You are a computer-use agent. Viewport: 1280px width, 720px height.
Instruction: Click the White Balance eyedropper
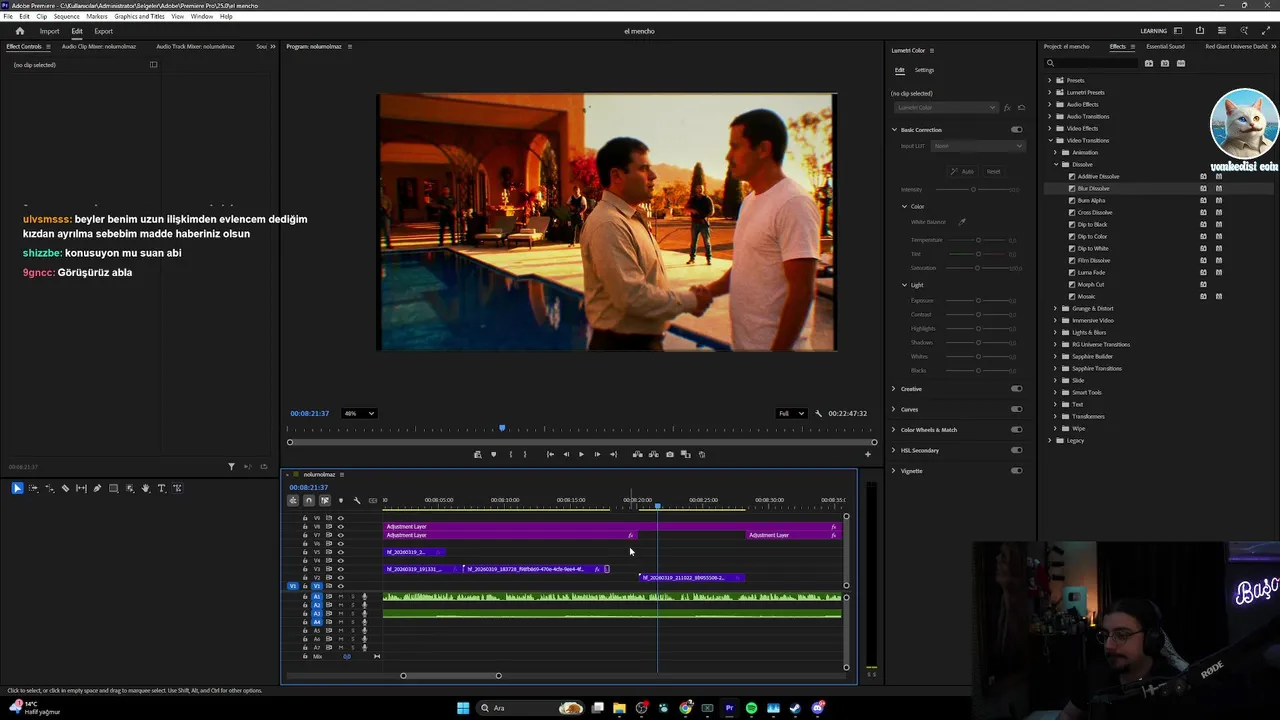(962, 222)
